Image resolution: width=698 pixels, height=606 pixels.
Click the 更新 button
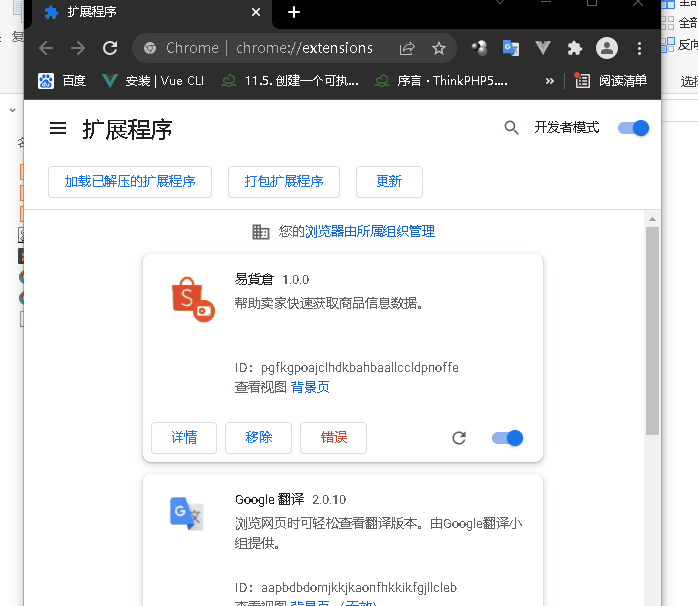[389, 182]
